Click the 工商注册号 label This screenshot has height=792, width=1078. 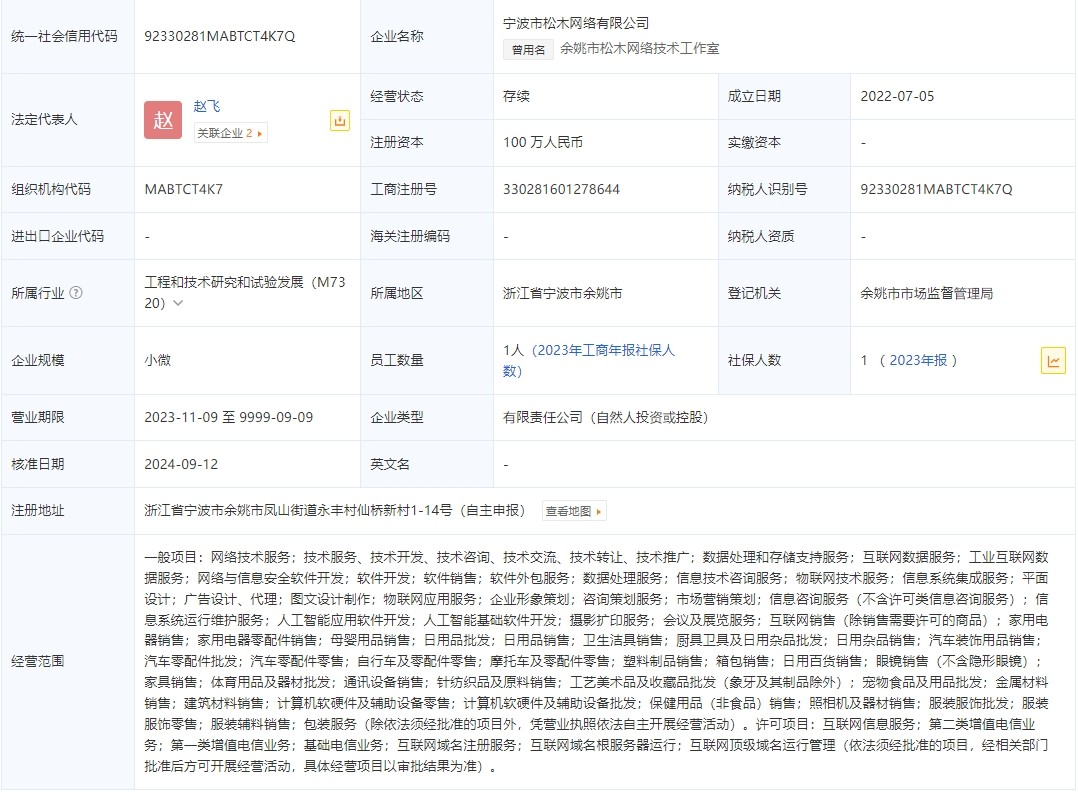point(404,189)
